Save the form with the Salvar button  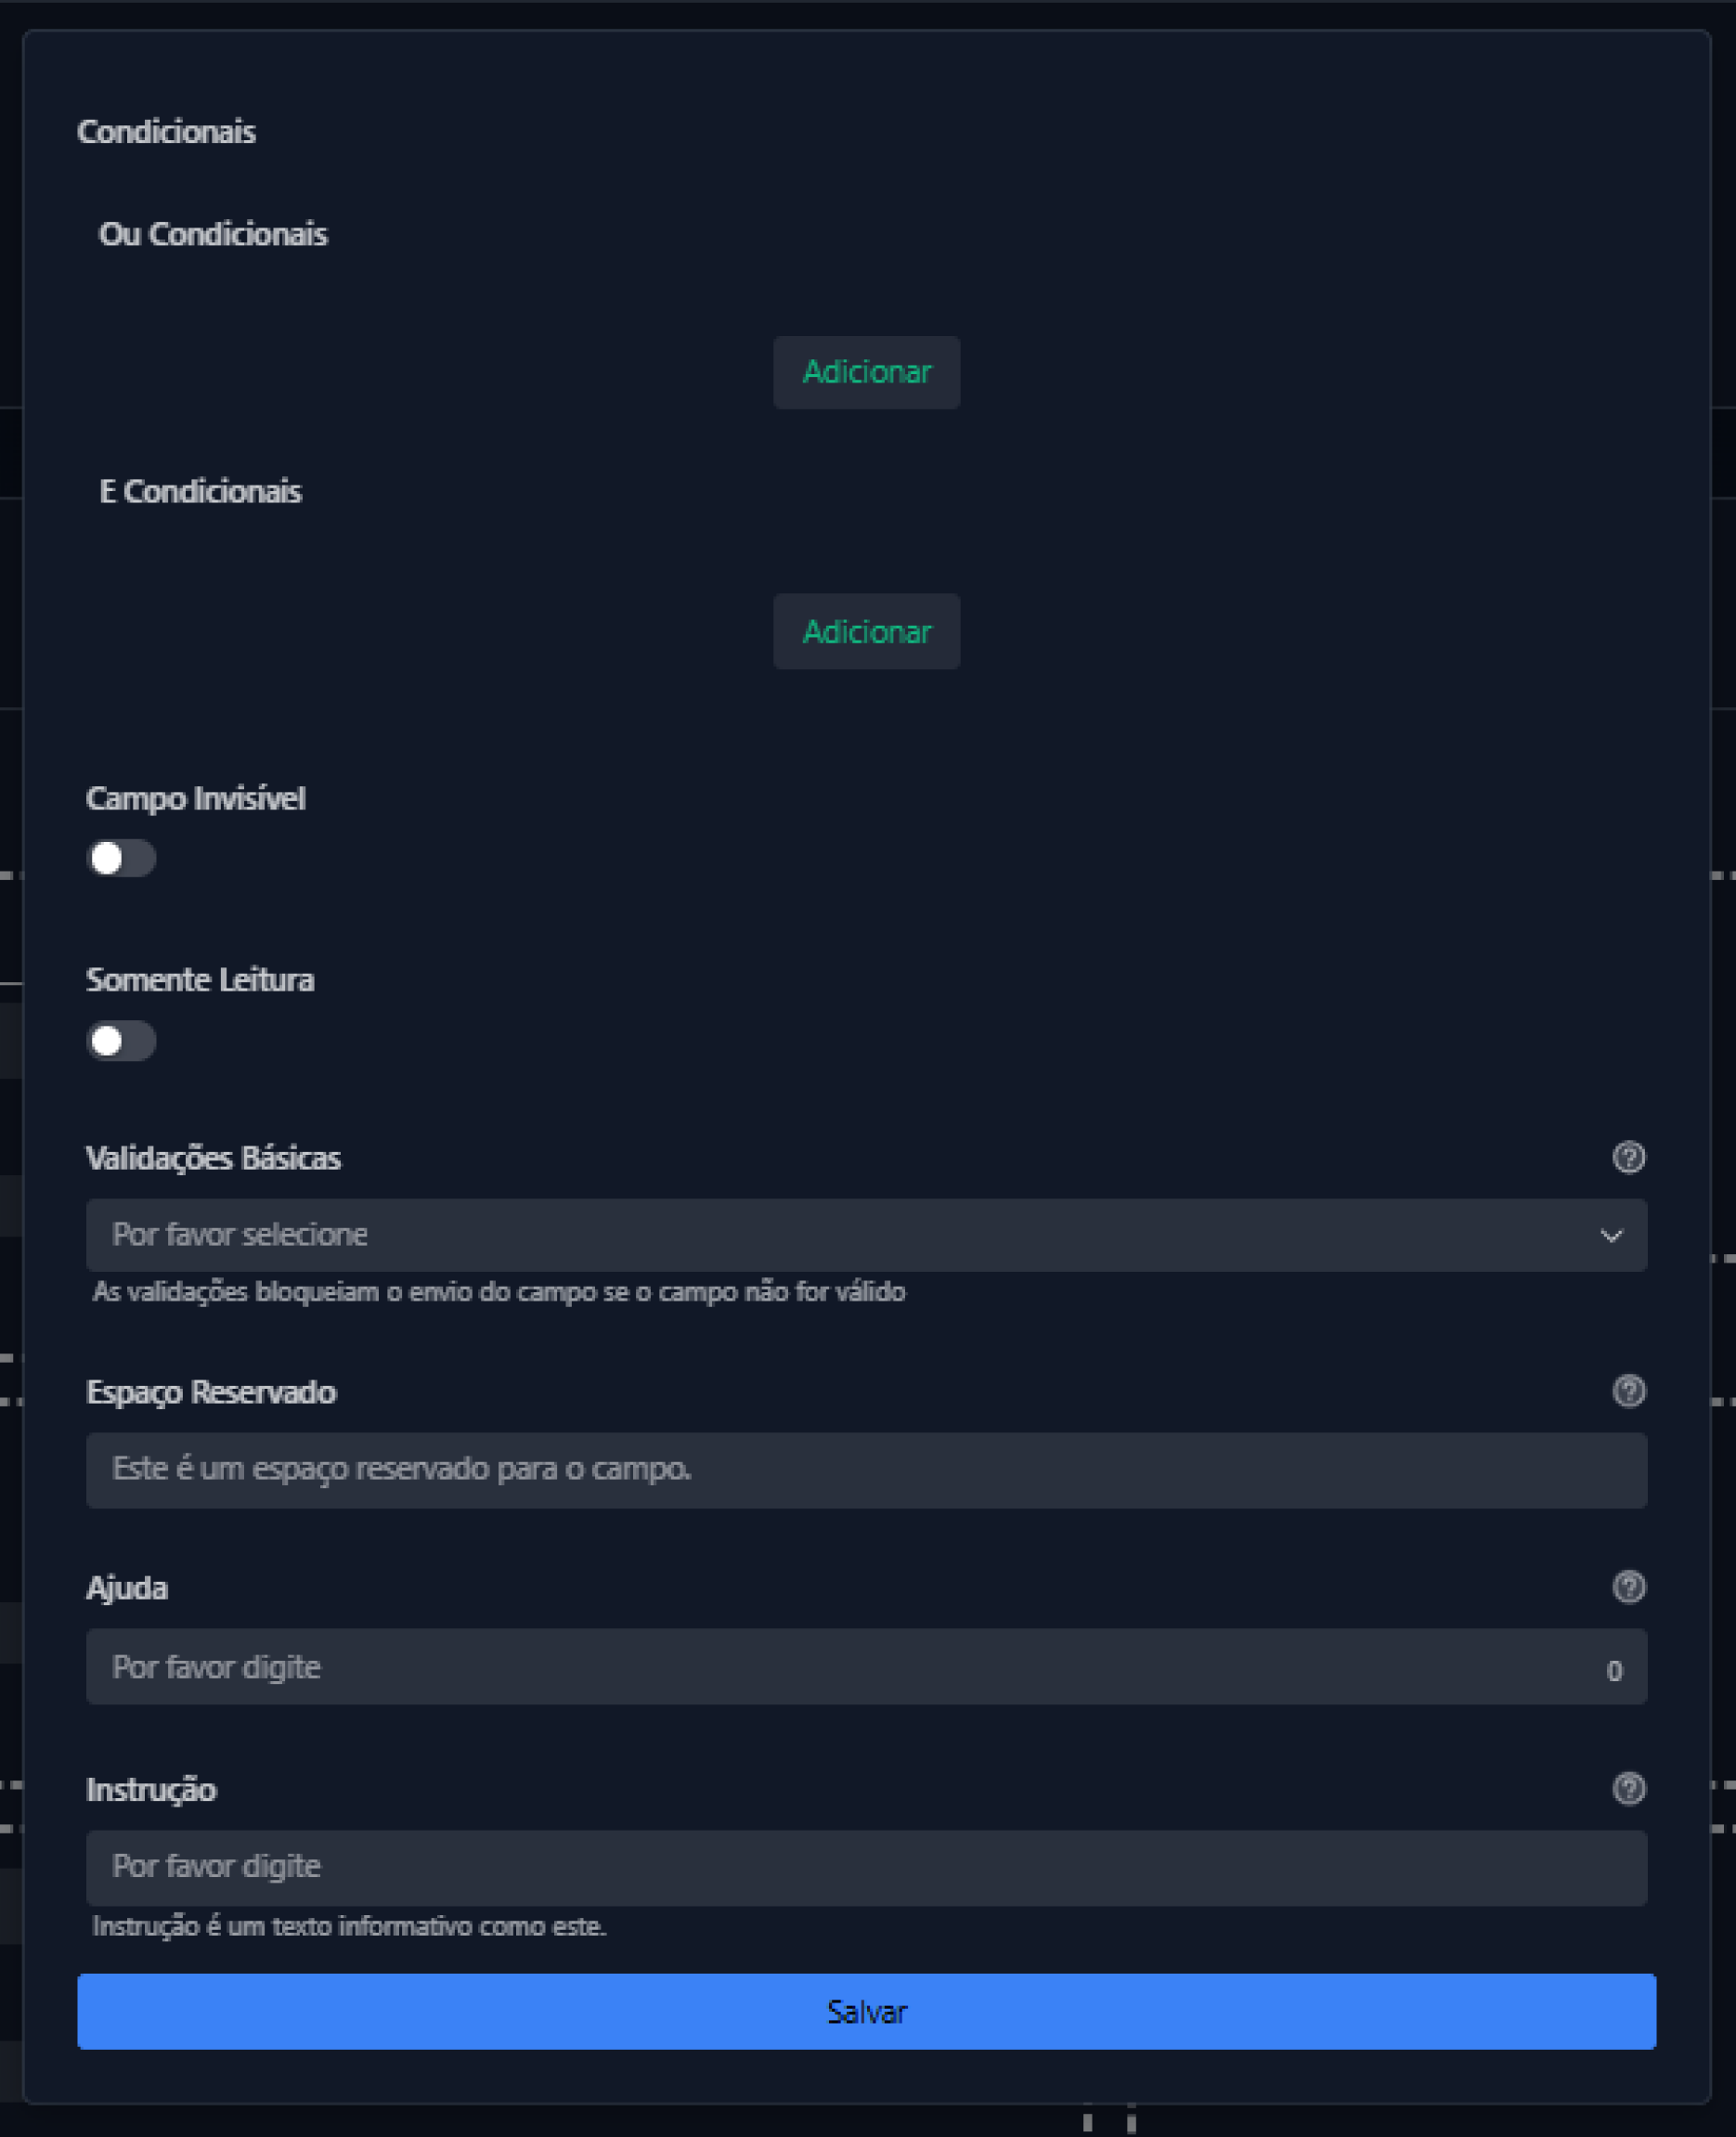(x=866, y=2012)
